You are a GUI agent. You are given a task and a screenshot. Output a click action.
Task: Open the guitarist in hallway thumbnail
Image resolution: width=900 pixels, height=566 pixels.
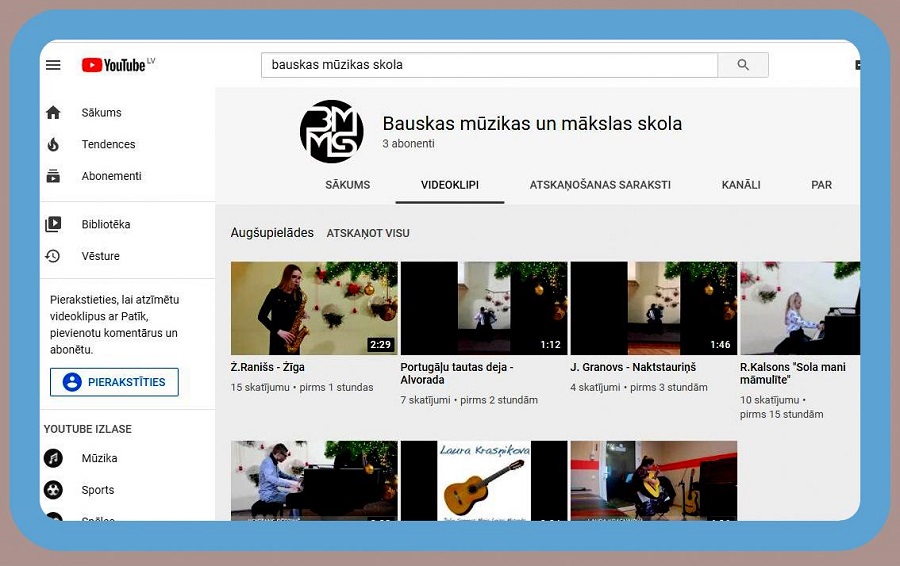pos(654,480)
